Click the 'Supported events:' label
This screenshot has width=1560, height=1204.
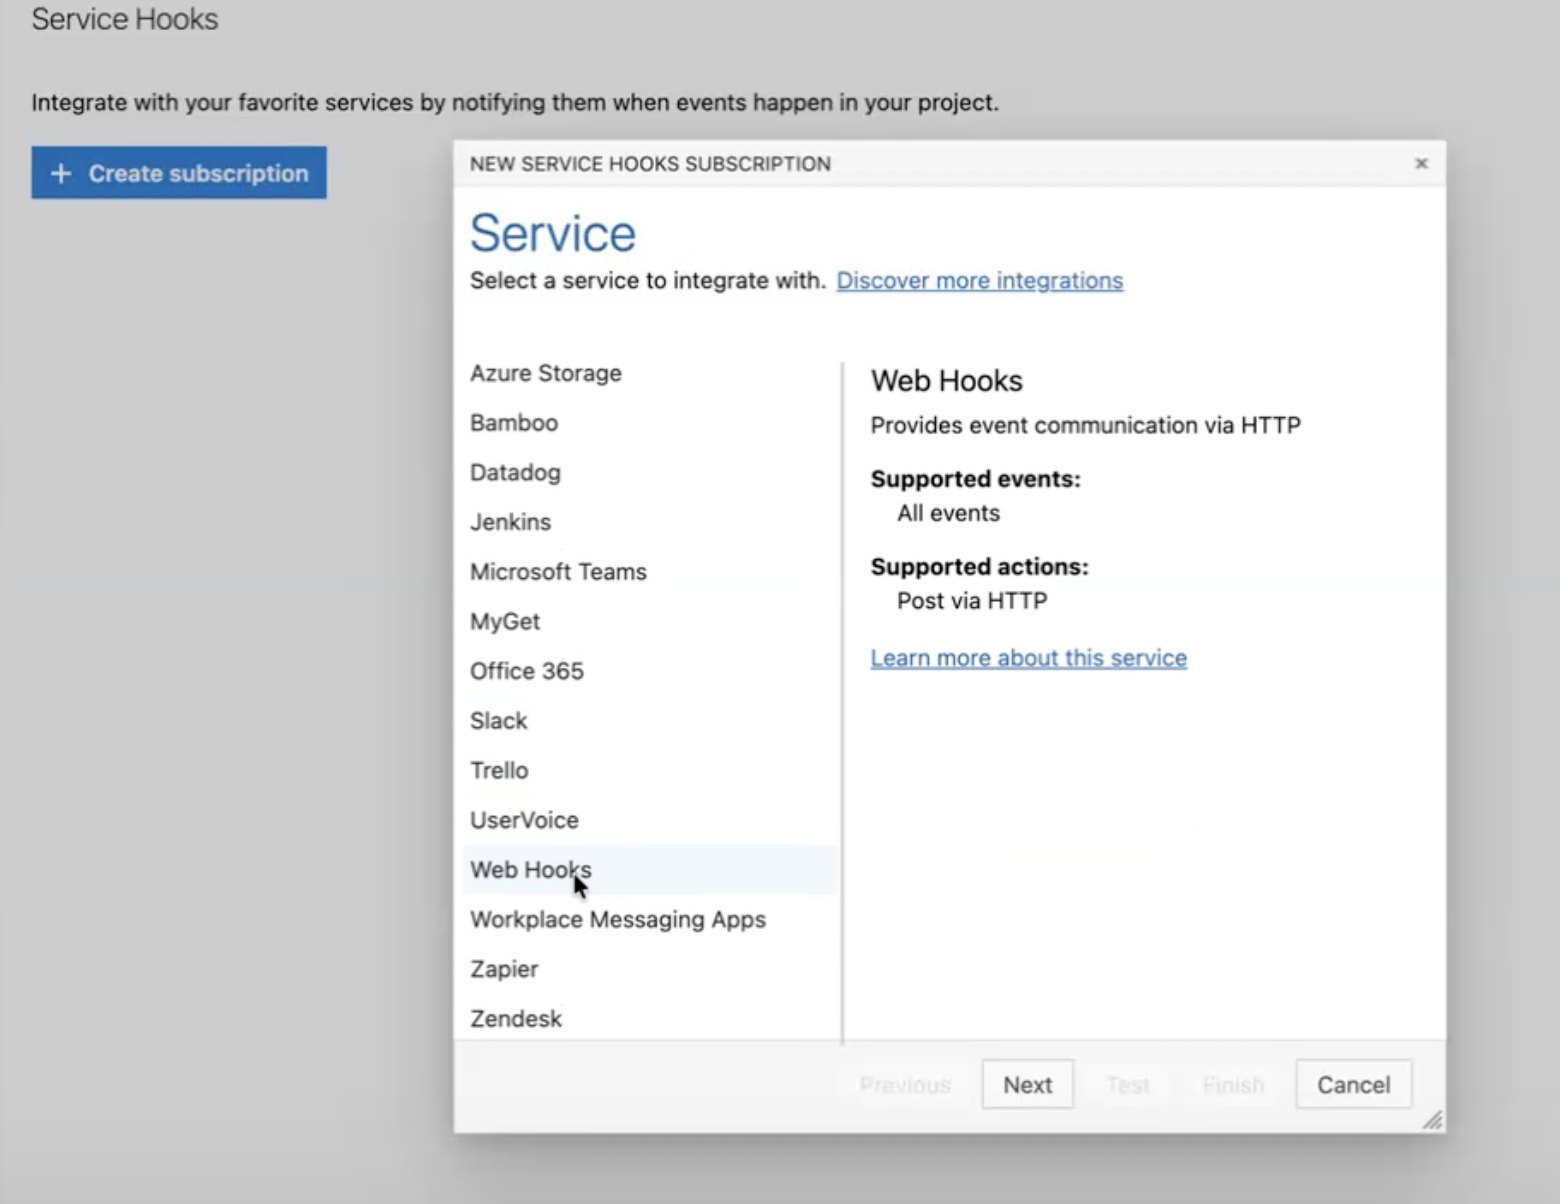pyautogui.click(x=975, y=479)
